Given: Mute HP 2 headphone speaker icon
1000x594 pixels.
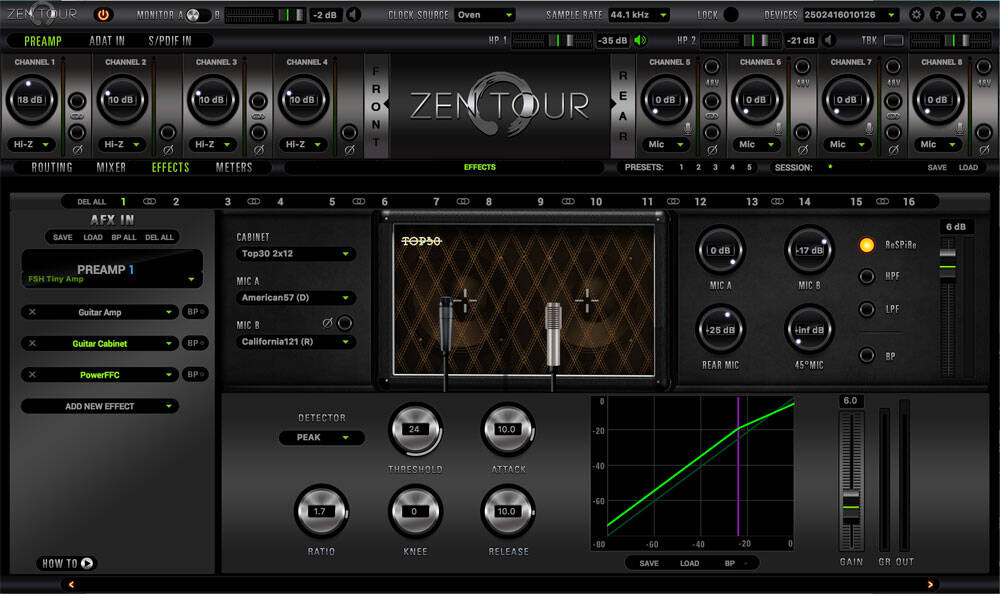Looking at the screenshot, I should point(828,40).
